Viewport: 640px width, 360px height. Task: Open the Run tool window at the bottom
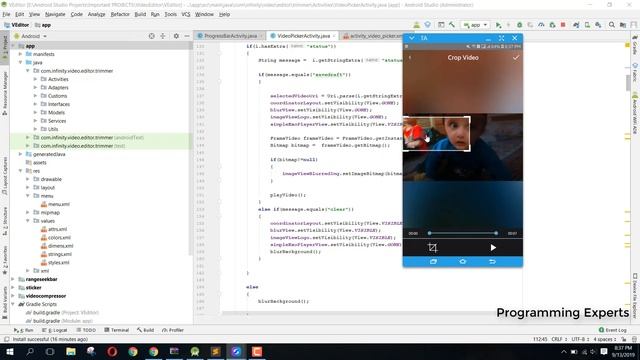click(24, 330)
